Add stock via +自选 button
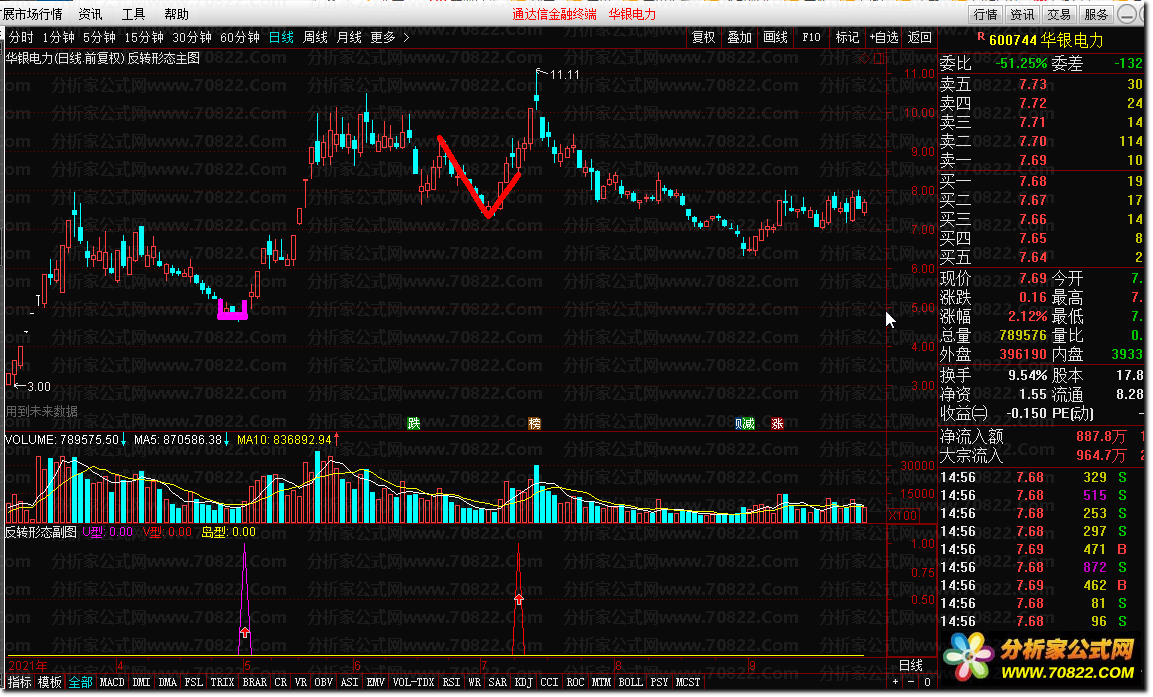The height and width of the screenshot is (697, 1153). [x=884, y=37]
